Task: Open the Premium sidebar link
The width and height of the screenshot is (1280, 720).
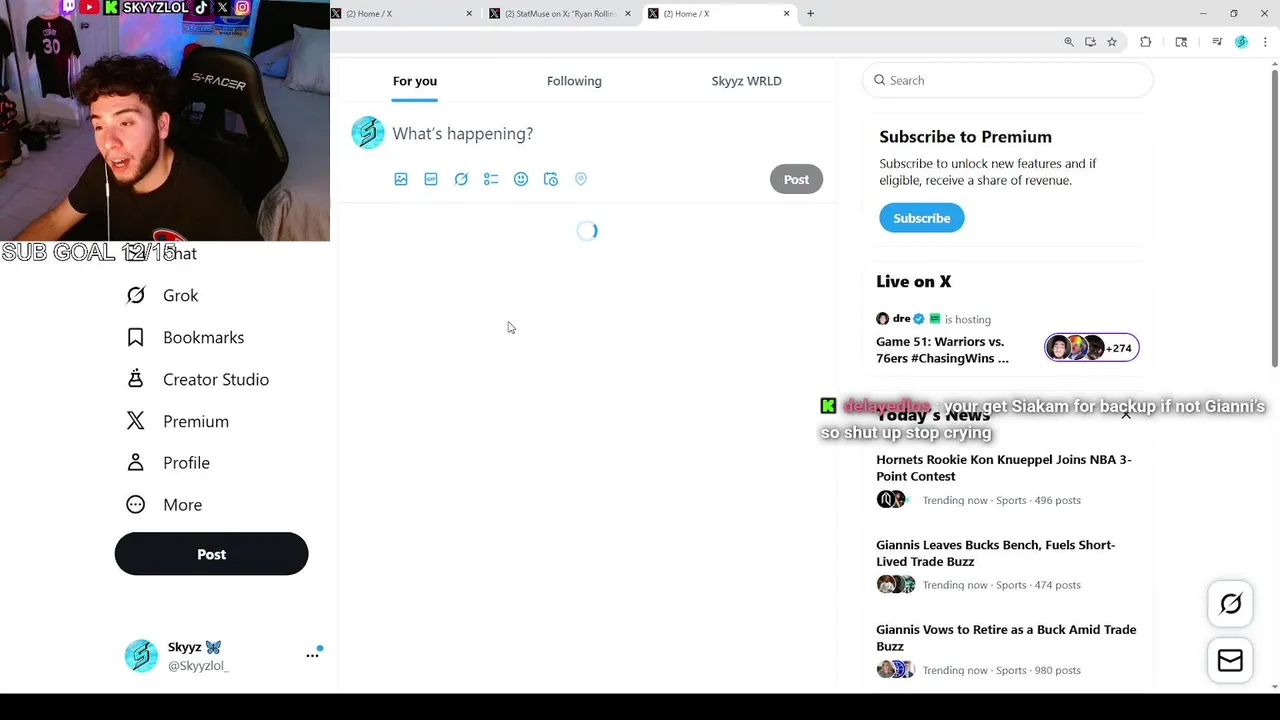Action: (196, 421)
